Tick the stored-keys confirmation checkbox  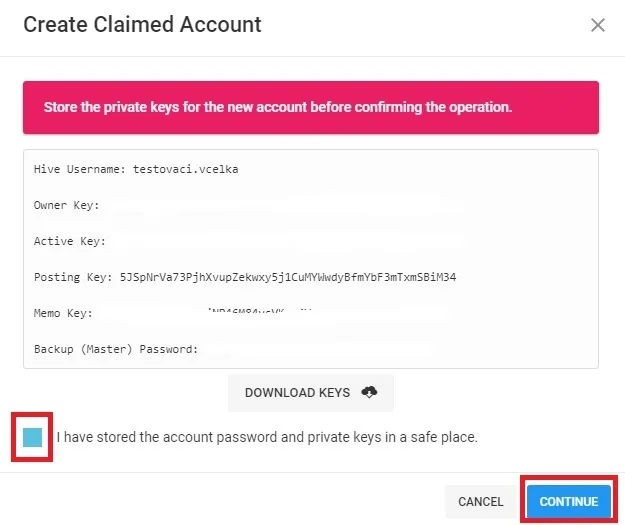click(32, 437)
